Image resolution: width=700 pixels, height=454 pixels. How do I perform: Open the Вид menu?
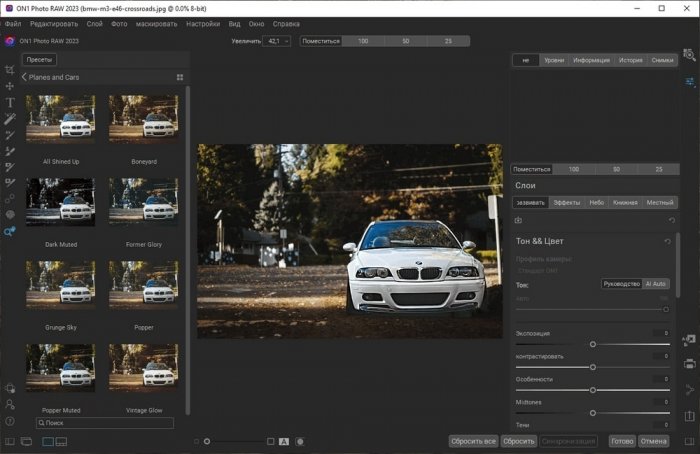tap(234, 24)
